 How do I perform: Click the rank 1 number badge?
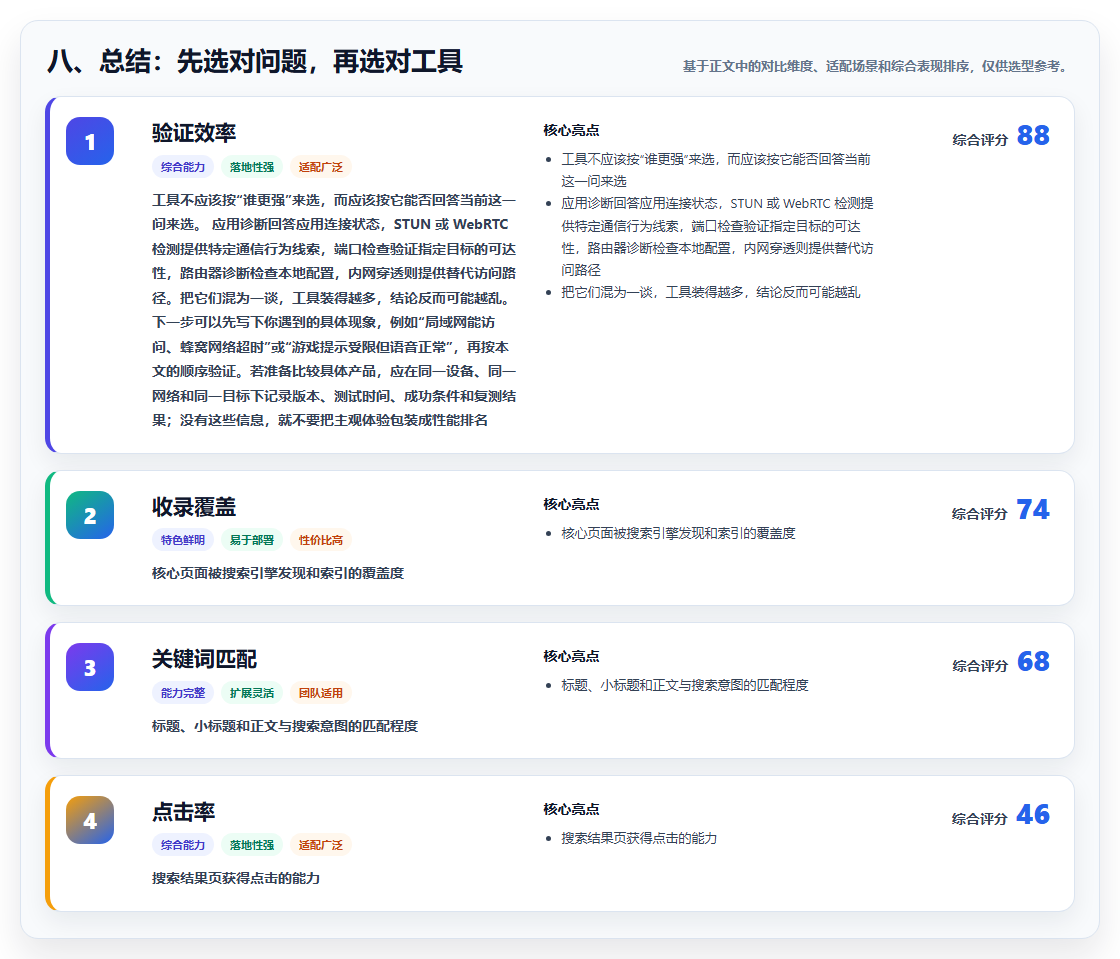[x=90, y=141]
